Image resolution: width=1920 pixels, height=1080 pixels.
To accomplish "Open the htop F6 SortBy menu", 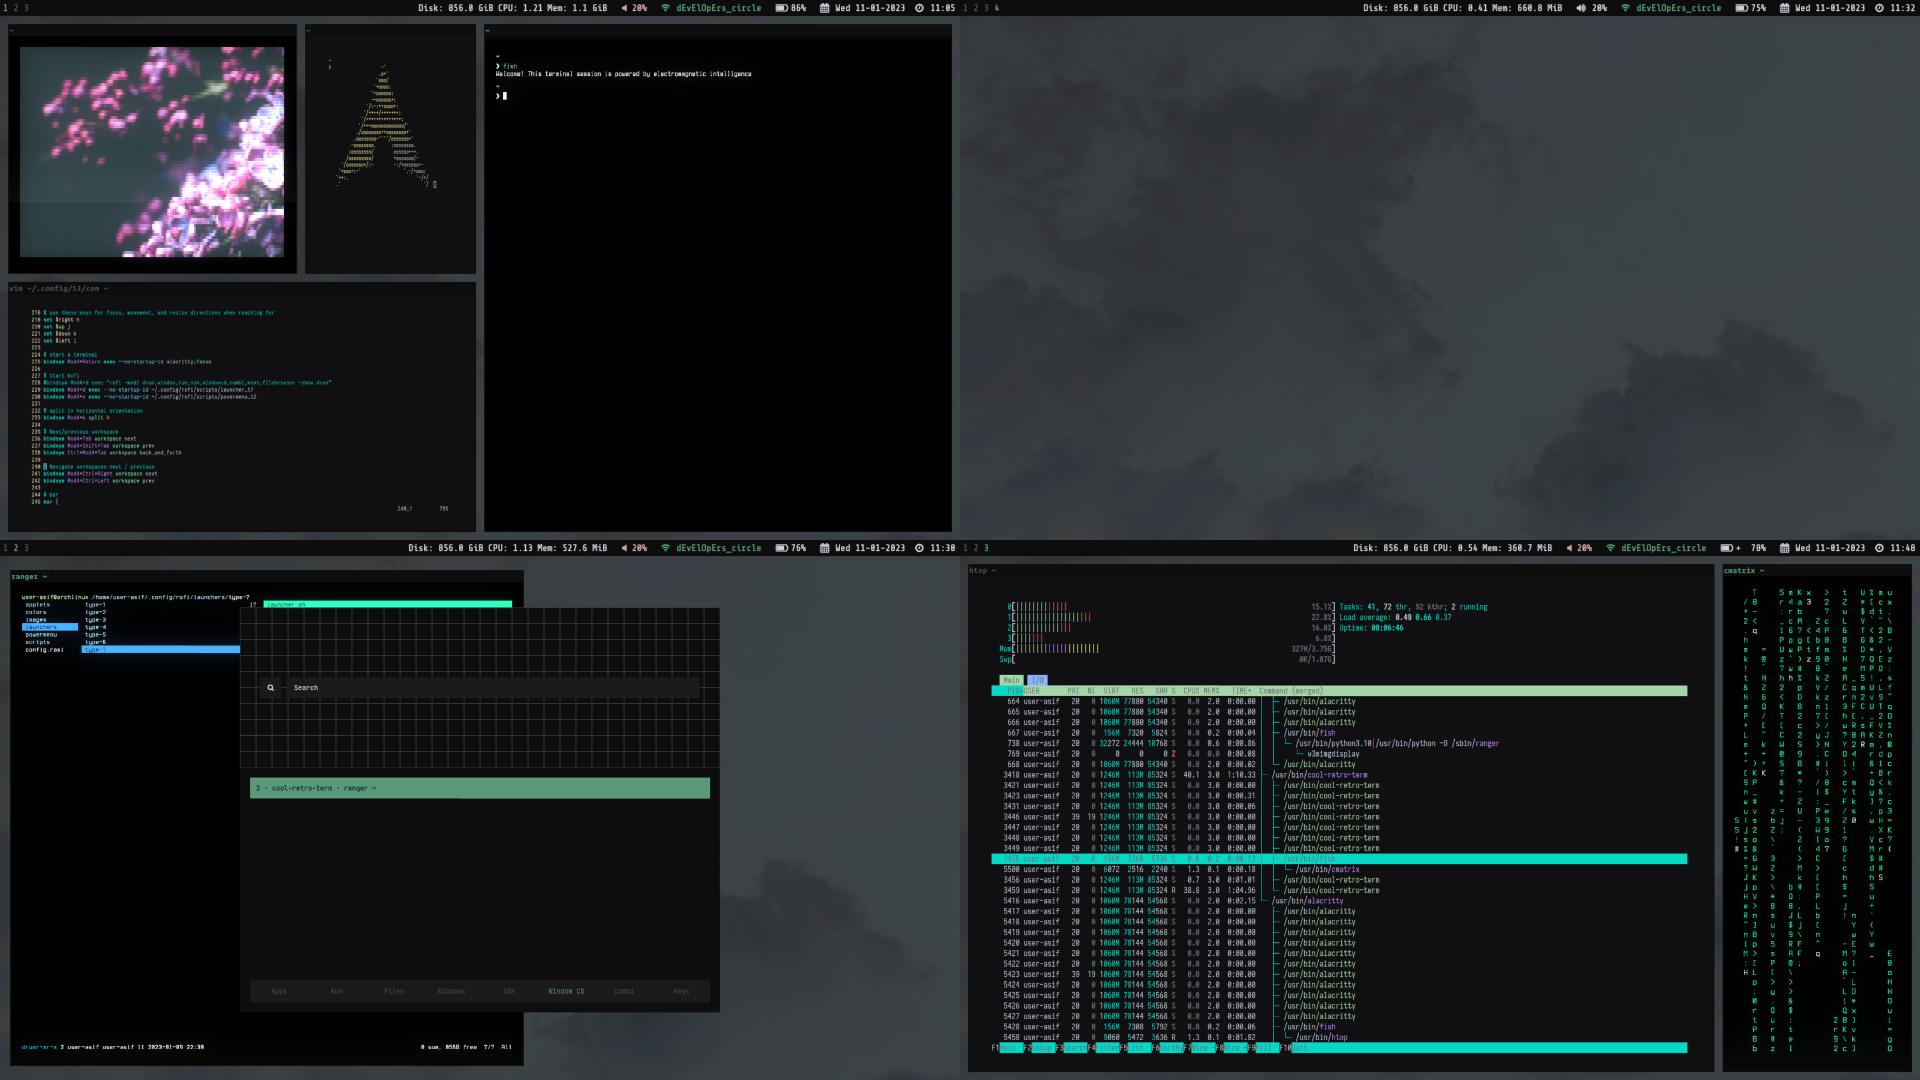I will (x=1170, y=1048).
